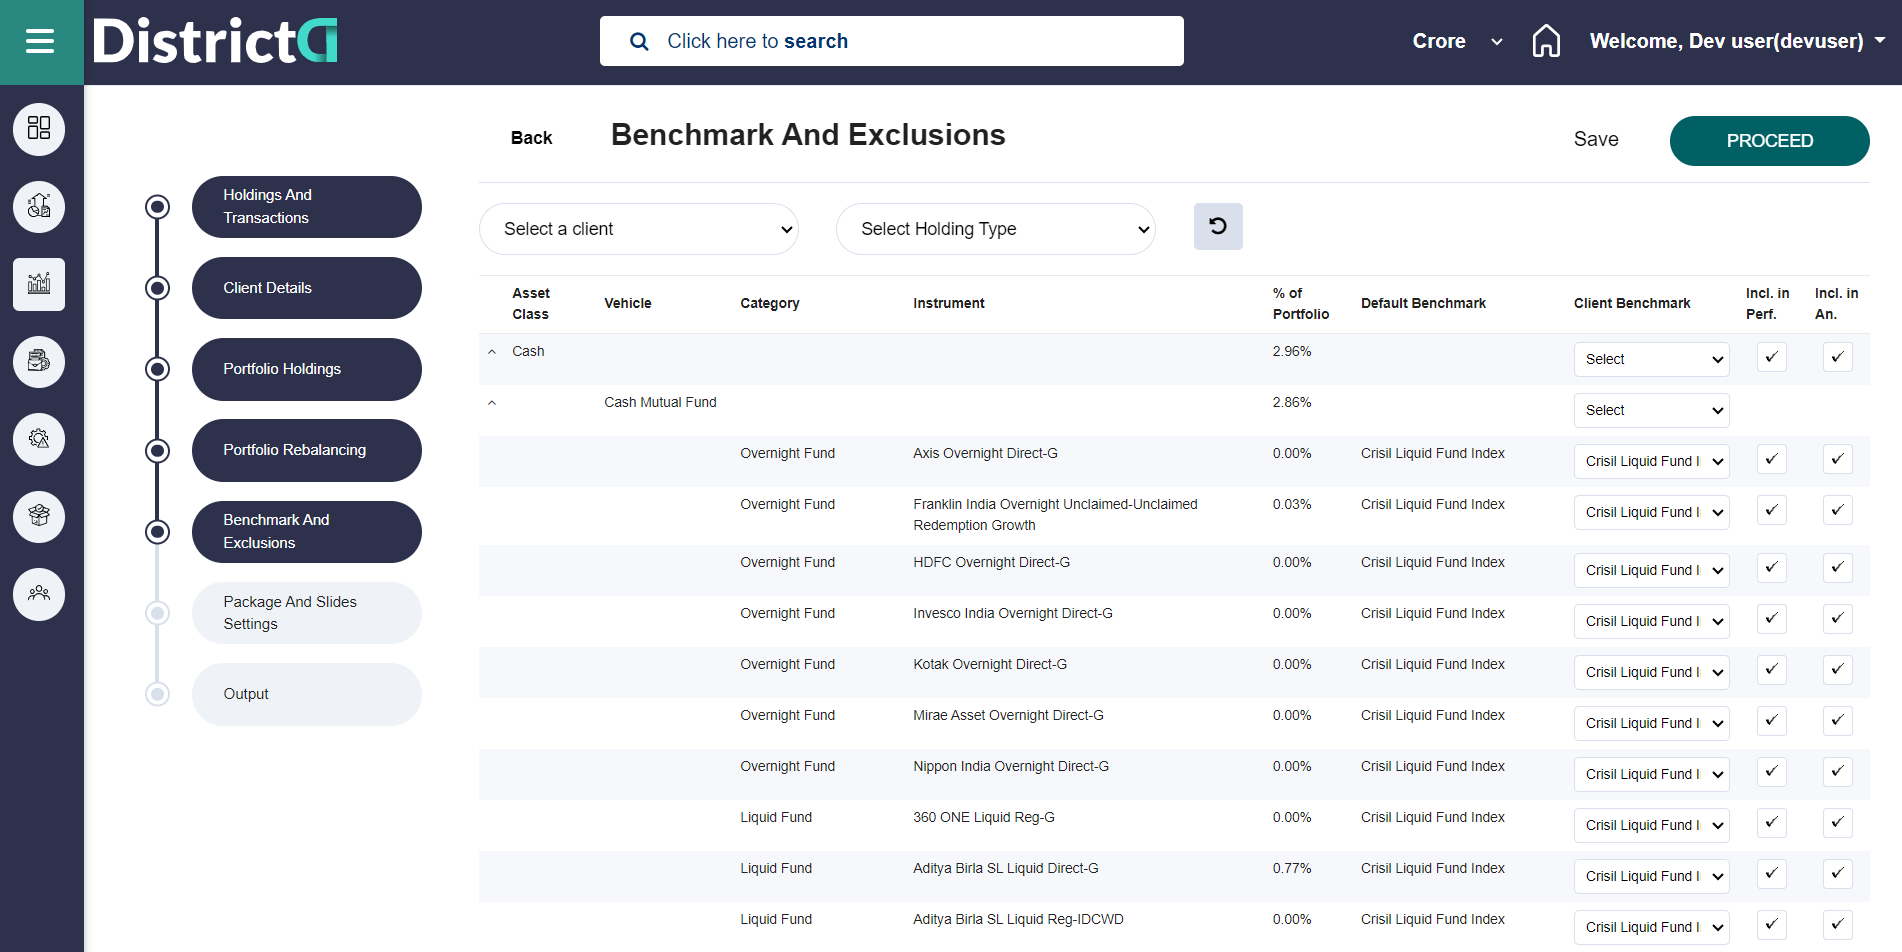Open Client Benchmark dropdown for Axis Overnight Direct-G
Screen dimensions: 1902x952
(1651, 461)
